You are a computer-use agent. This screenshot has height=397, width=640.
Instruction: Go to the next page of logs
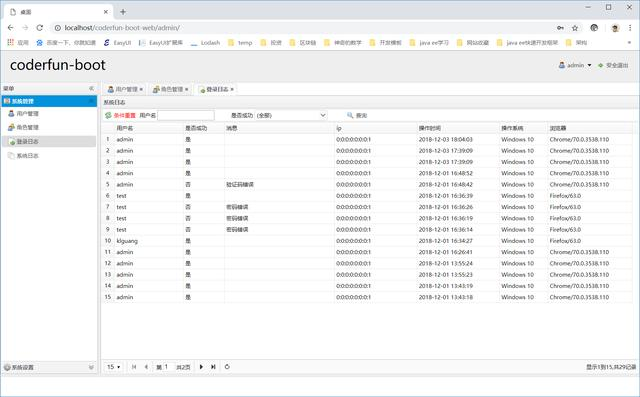(x=201, y=367)
